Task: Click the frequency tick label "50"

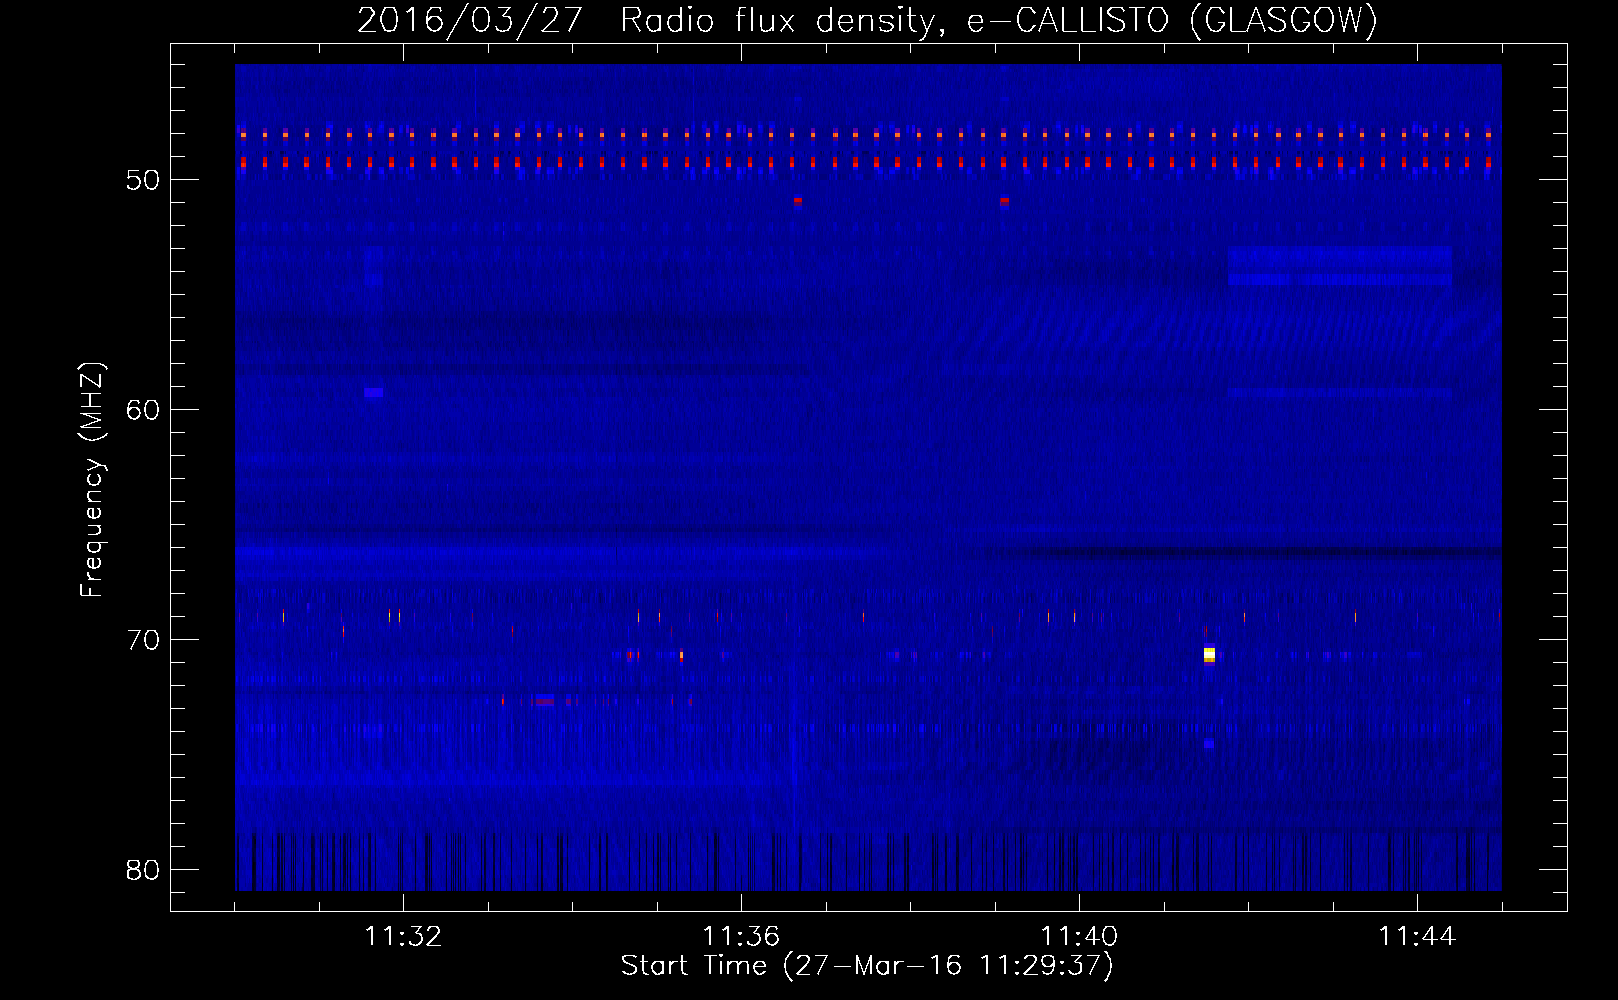Action: click(x=143, y=180)
